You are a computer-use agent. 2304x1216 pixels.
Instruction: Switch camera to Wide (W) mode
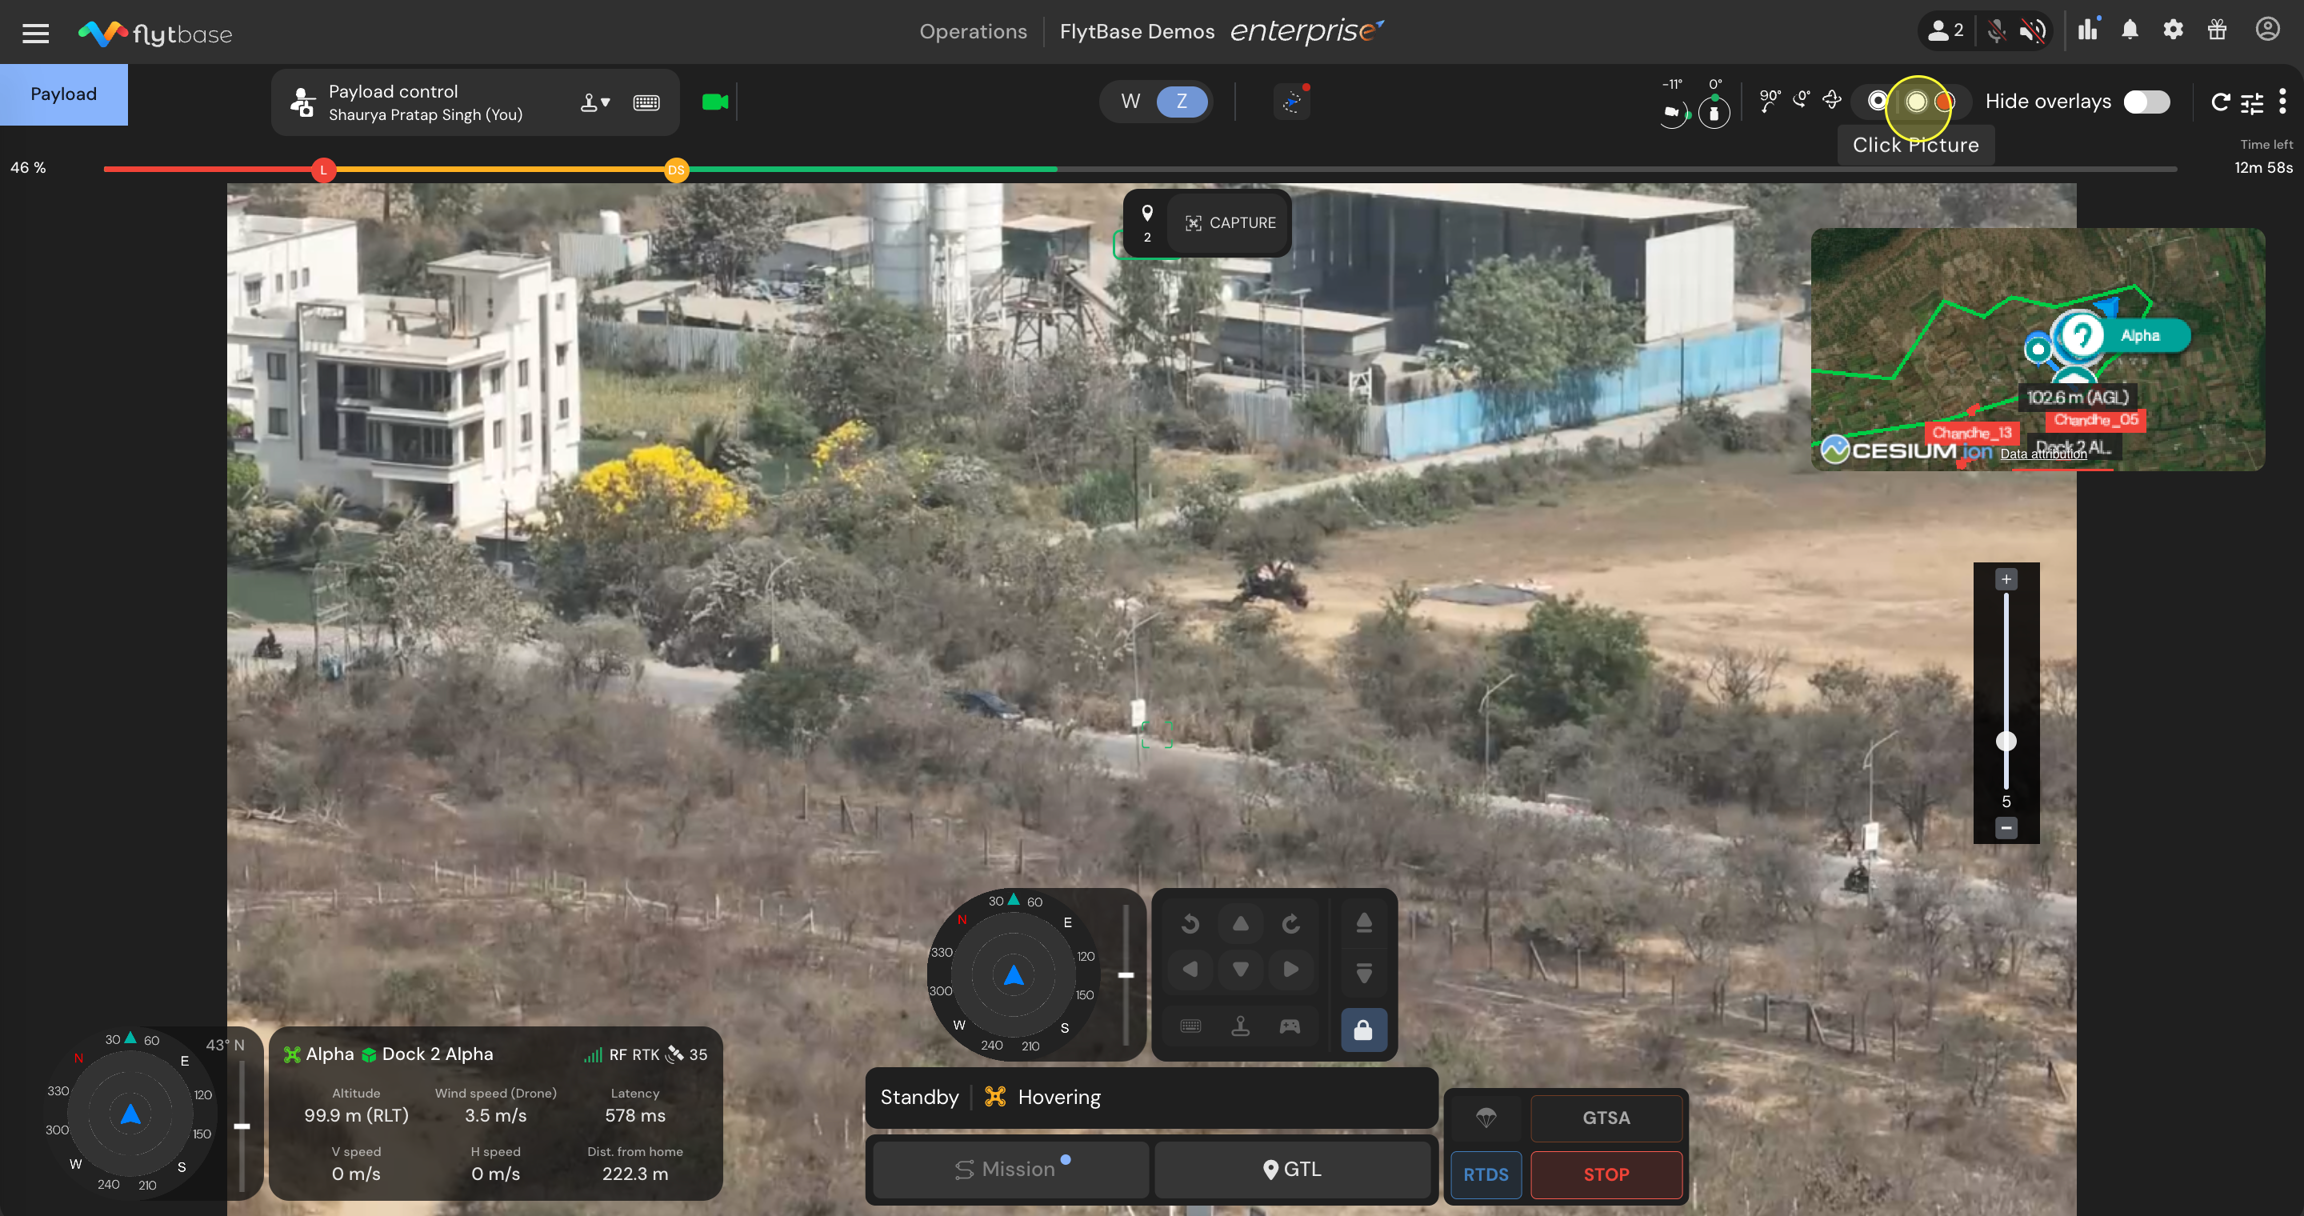[1130, 102]
